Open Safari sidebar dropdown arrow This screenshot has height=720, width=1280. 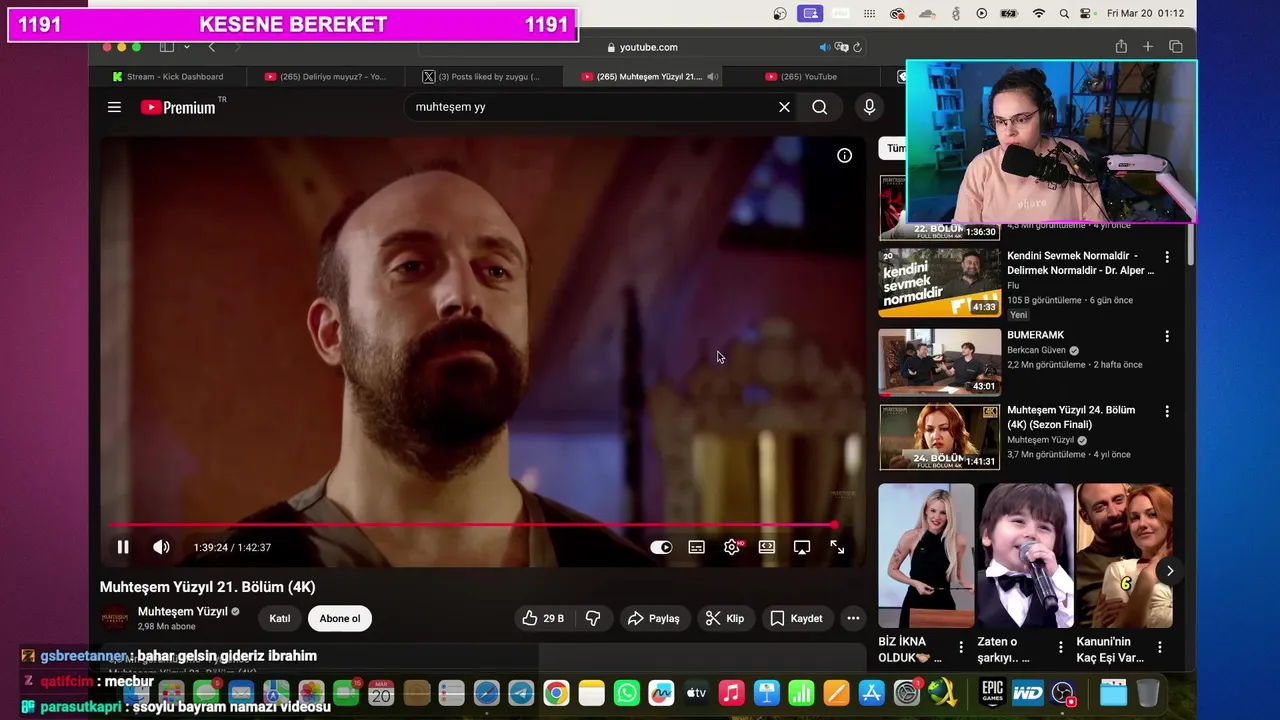click(x=186, y=47)
